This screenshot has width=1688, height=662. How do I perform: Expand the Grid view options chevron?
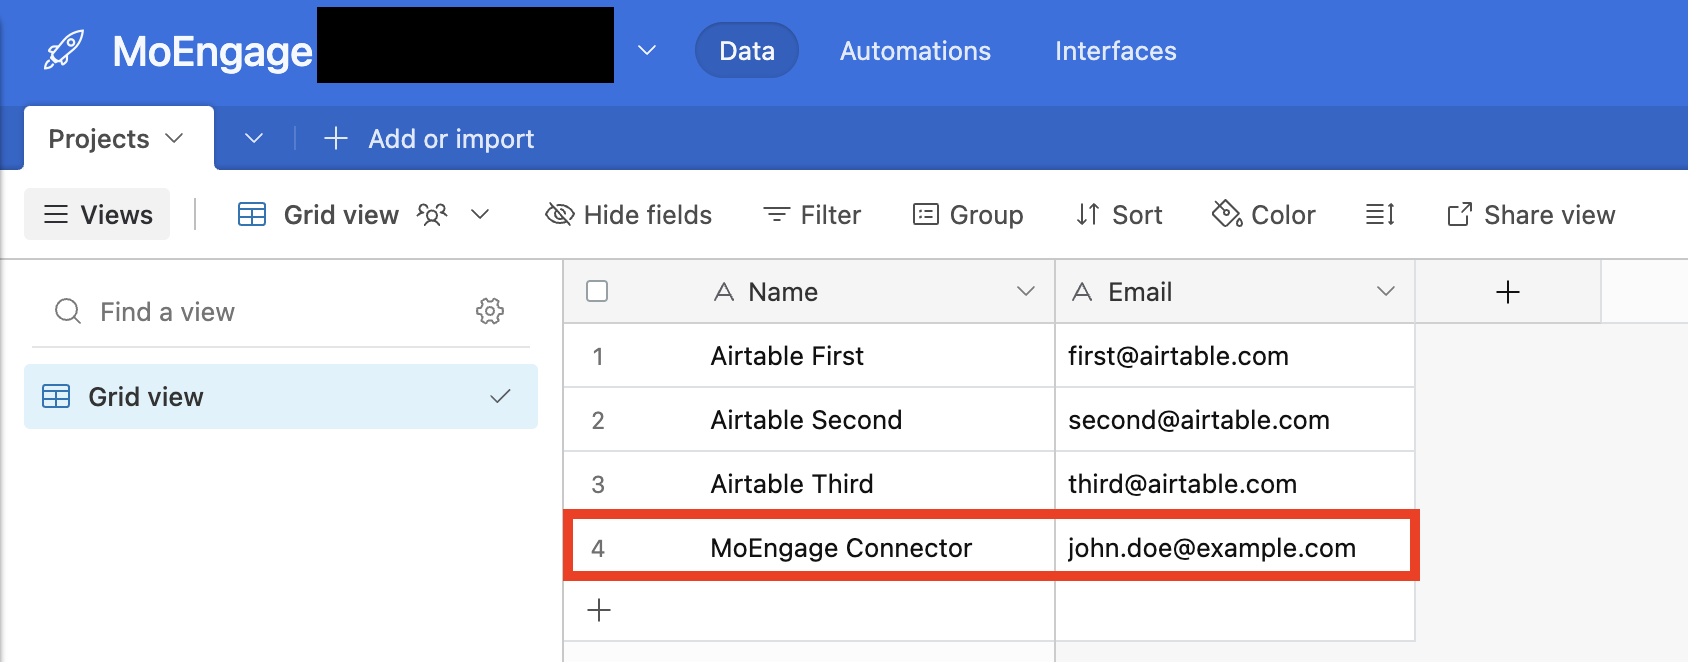(480, 214)
